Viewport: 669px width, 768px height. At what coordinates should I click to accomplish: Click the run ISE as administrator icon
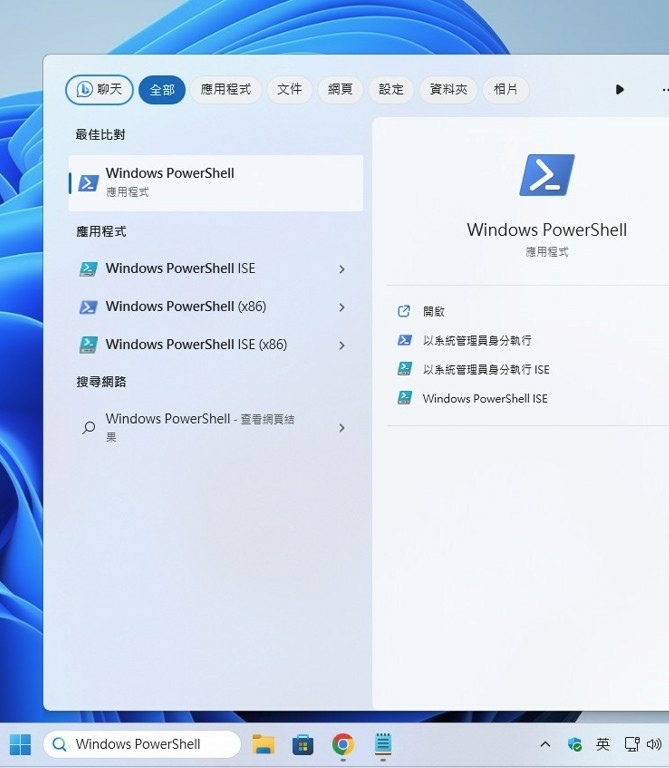point(405,369)
